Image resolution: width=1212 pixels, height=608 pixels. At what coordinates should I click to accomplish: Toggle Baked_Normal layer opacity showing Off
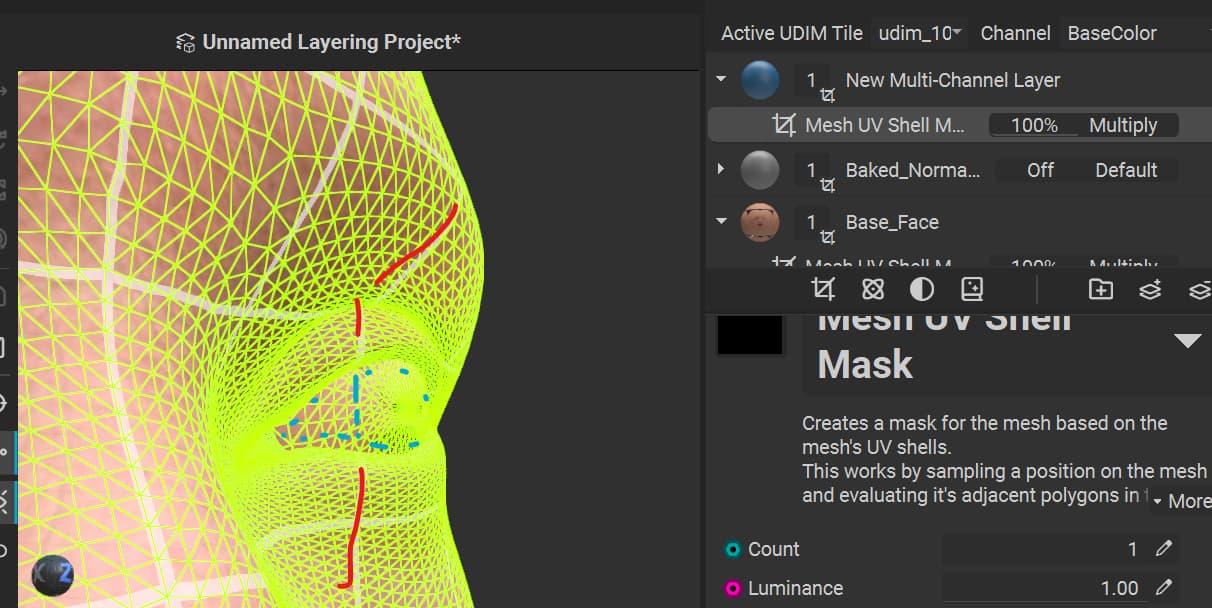tap(1040, 170)
